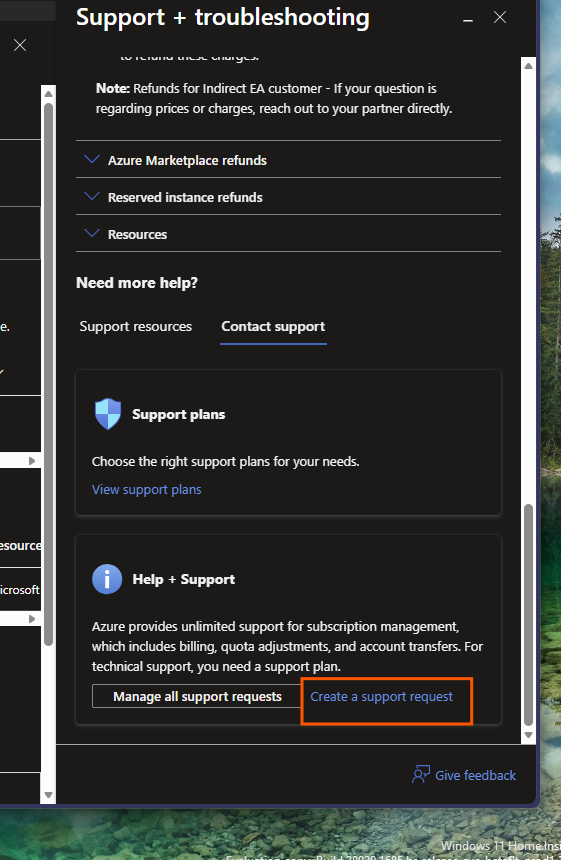This screenshot has height=860, width=561.
Task: Click the left pane scrollbar down arrow
Action: pyautogui.click(x=48, y=795)
